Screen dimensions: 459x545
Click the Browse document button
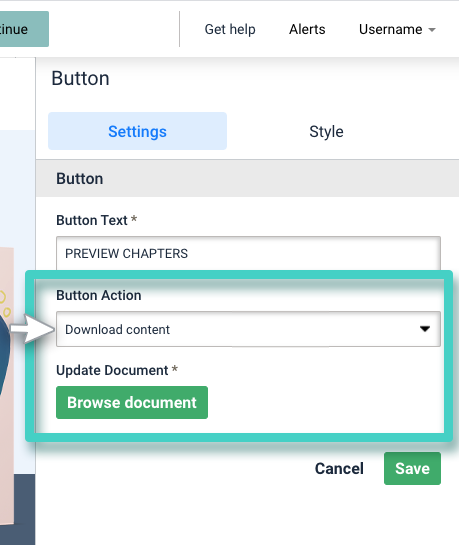132,402
